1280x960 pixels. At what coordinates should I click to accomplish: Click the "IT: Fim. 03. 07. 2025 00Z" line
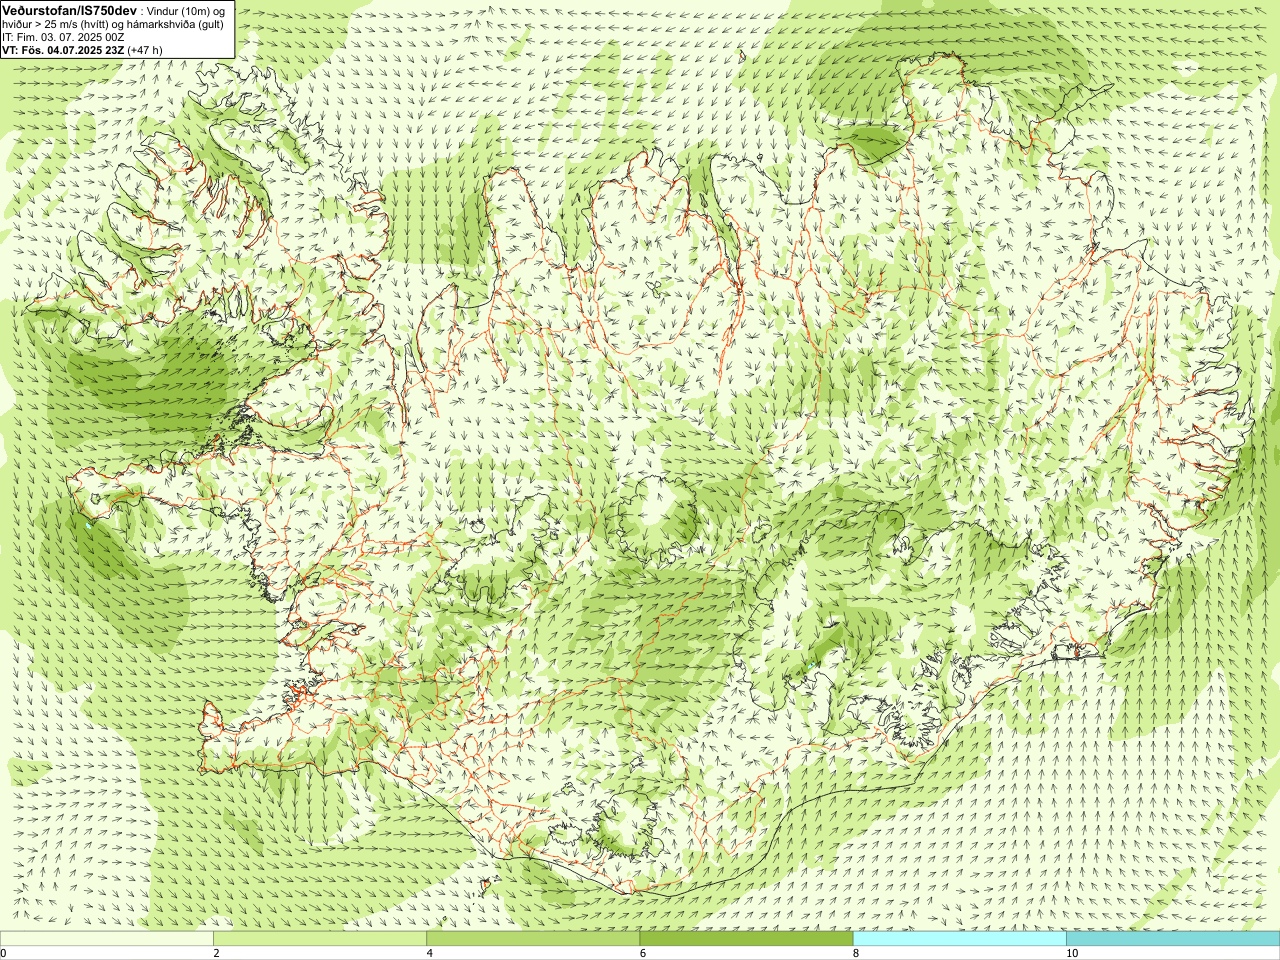(63, 37)
